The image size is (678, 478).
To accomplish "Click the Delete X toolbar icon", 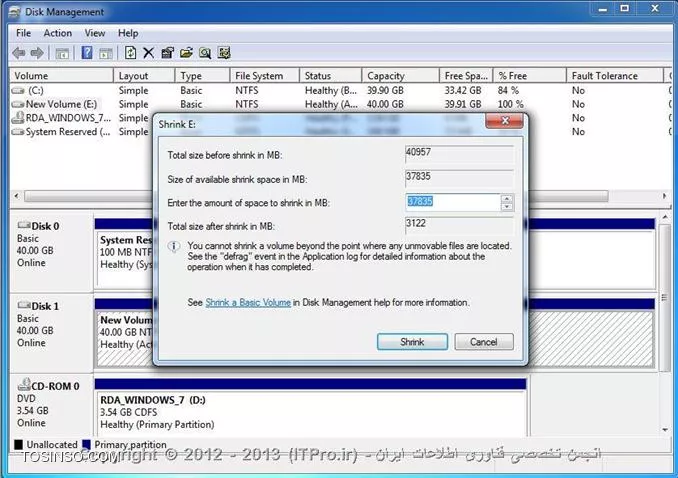I will (148, 53).
